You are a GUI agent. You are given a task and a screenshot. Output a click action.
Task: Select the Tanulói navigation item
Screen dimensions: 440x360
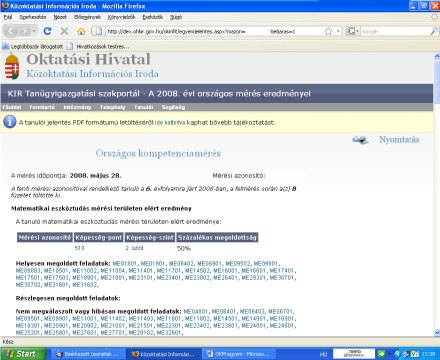click(144, 107)
